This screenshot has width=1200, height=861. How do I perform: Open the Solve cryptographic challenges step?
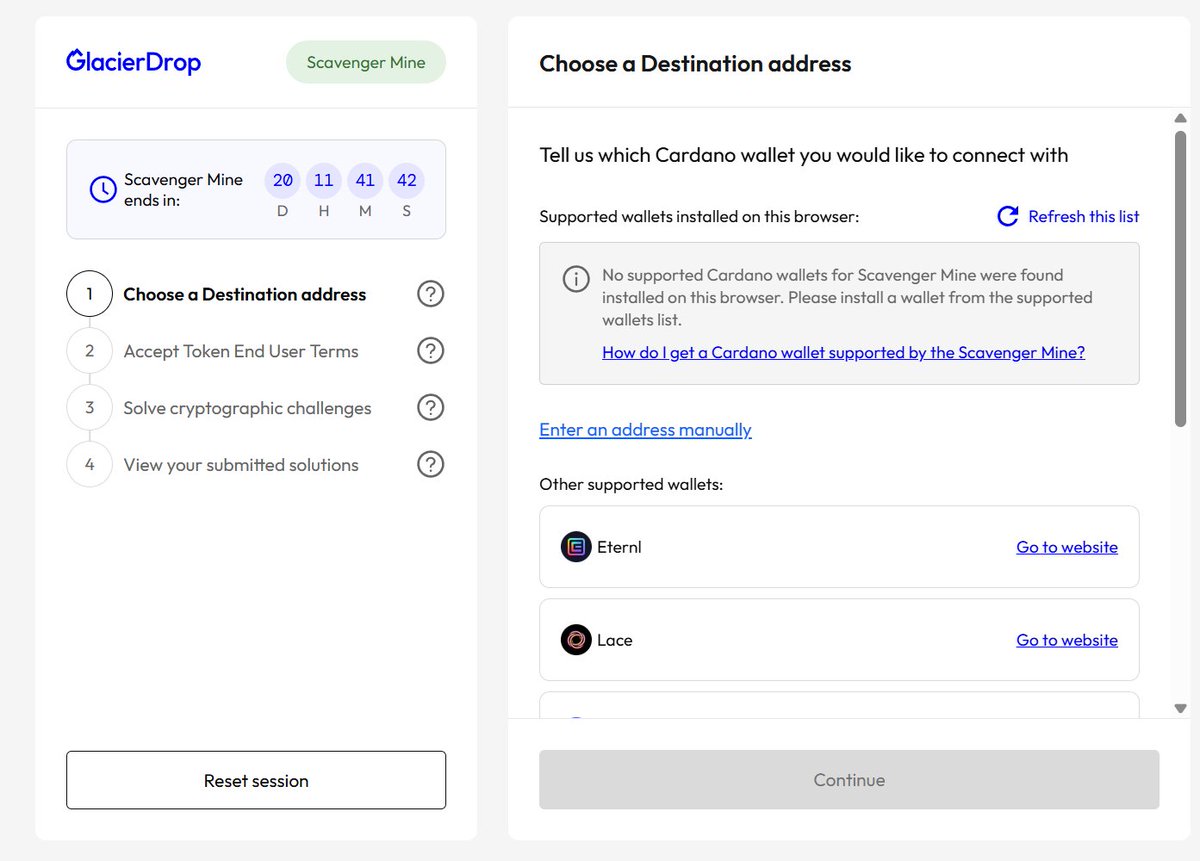tap(247, 408)
